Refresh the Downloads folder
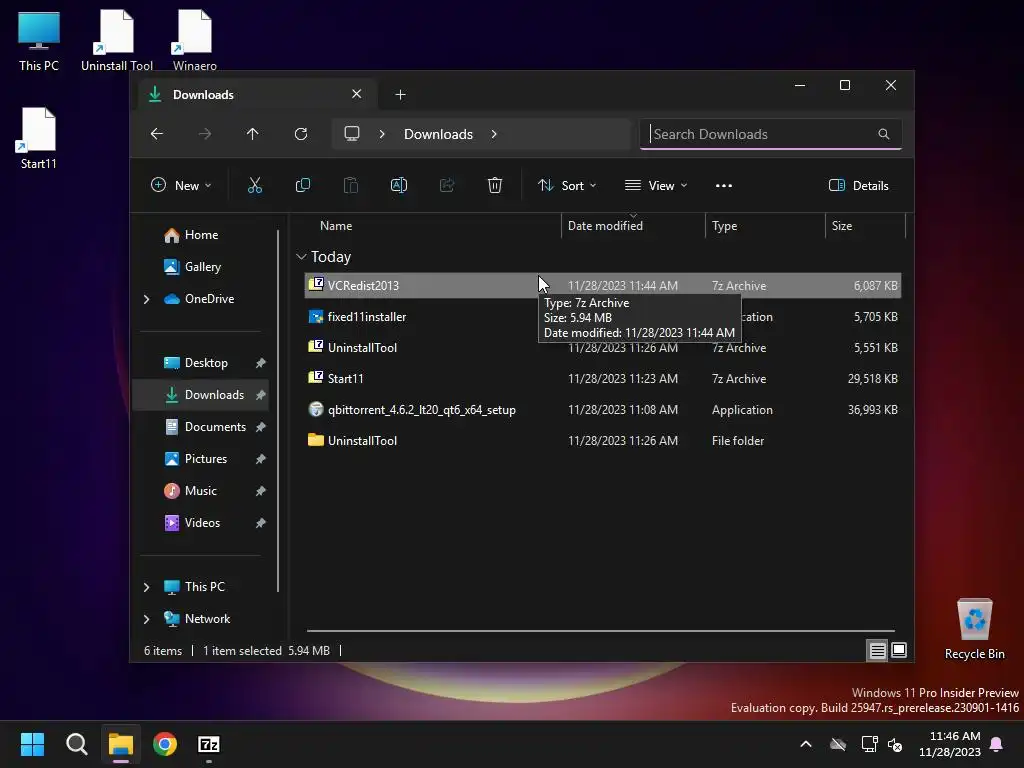Screen dimensions: 1024x768 pyautogui.click(x=301, y=134)
